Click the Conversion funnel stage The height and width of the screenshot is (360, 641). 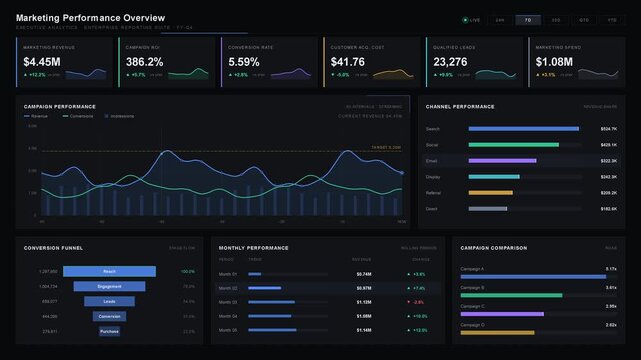pyautogui.click(x=109, y=316)
